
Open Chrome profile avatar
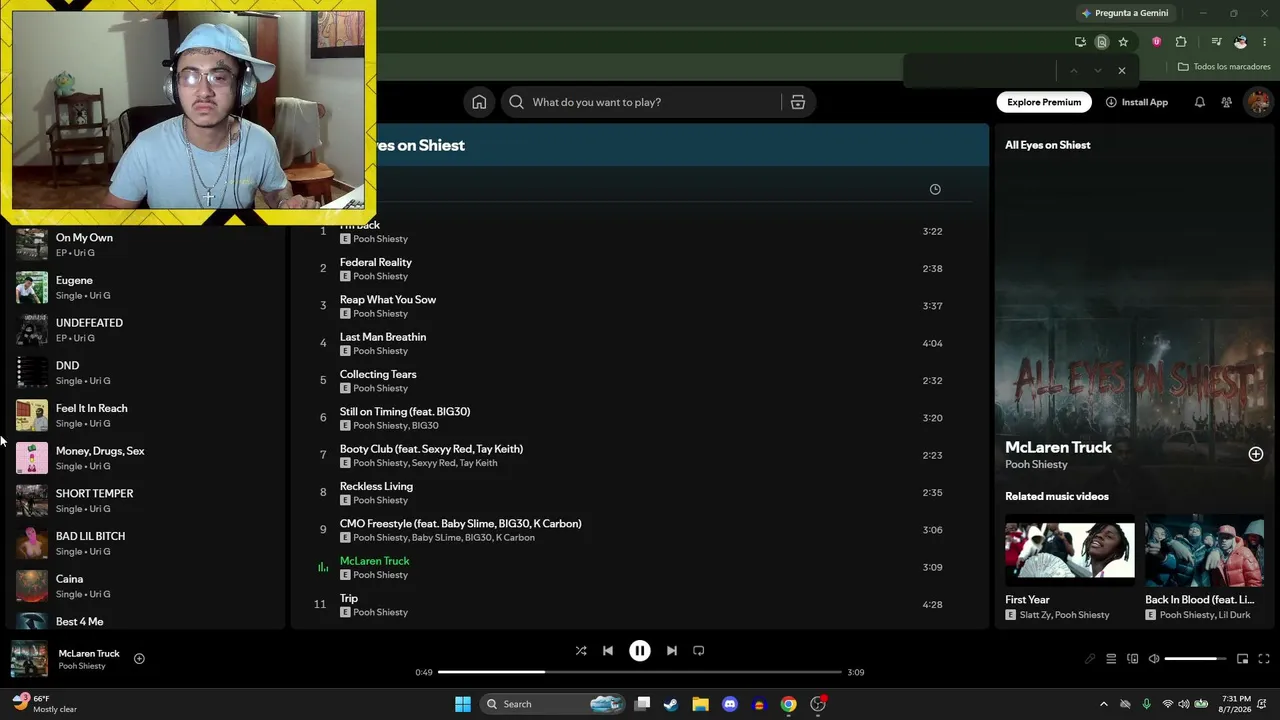1241,42
